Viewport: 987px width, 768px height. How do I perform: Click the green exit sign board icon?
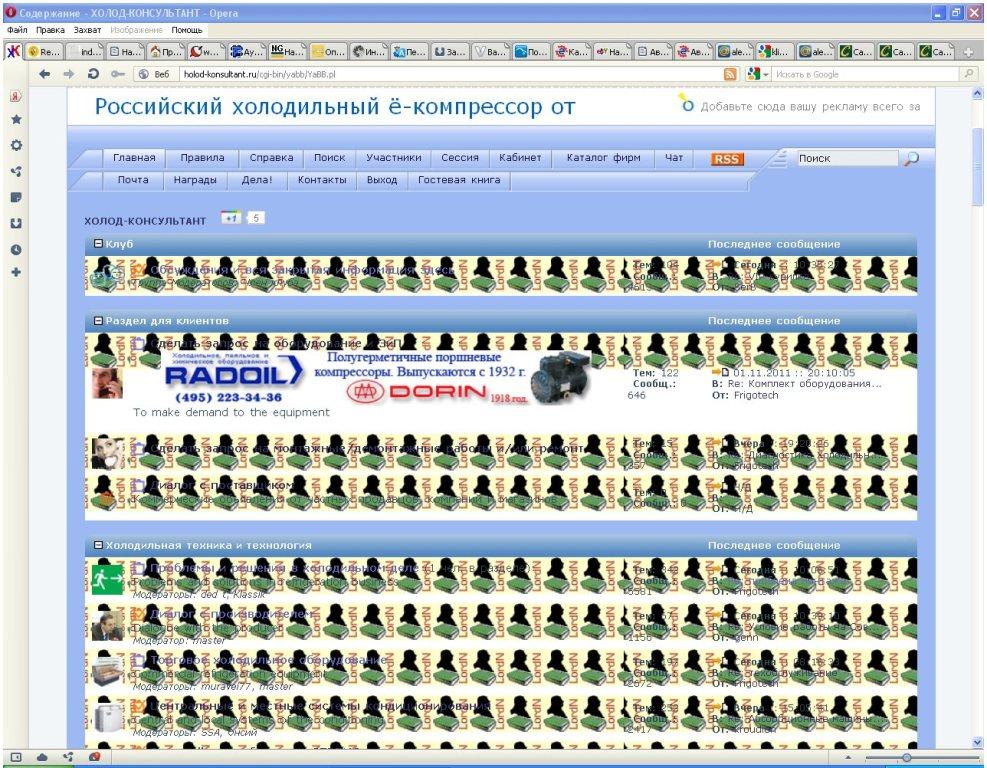(x=107, y=580)
